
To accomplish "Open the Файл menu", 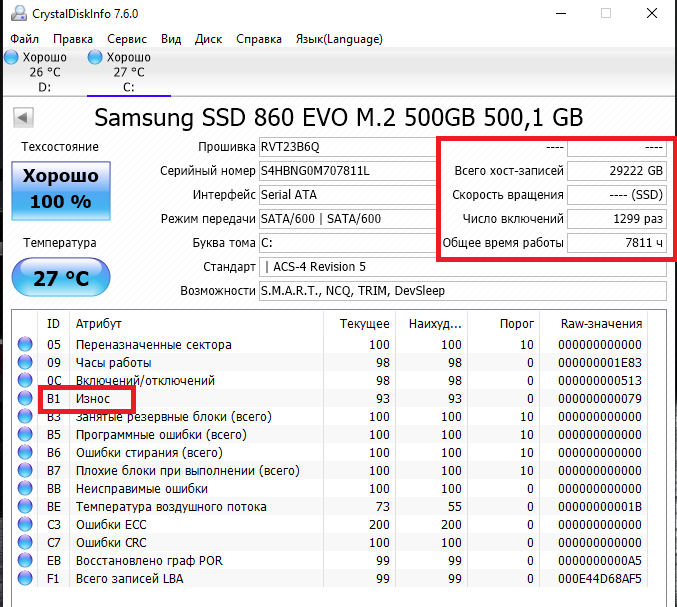I will click(25, 39).
